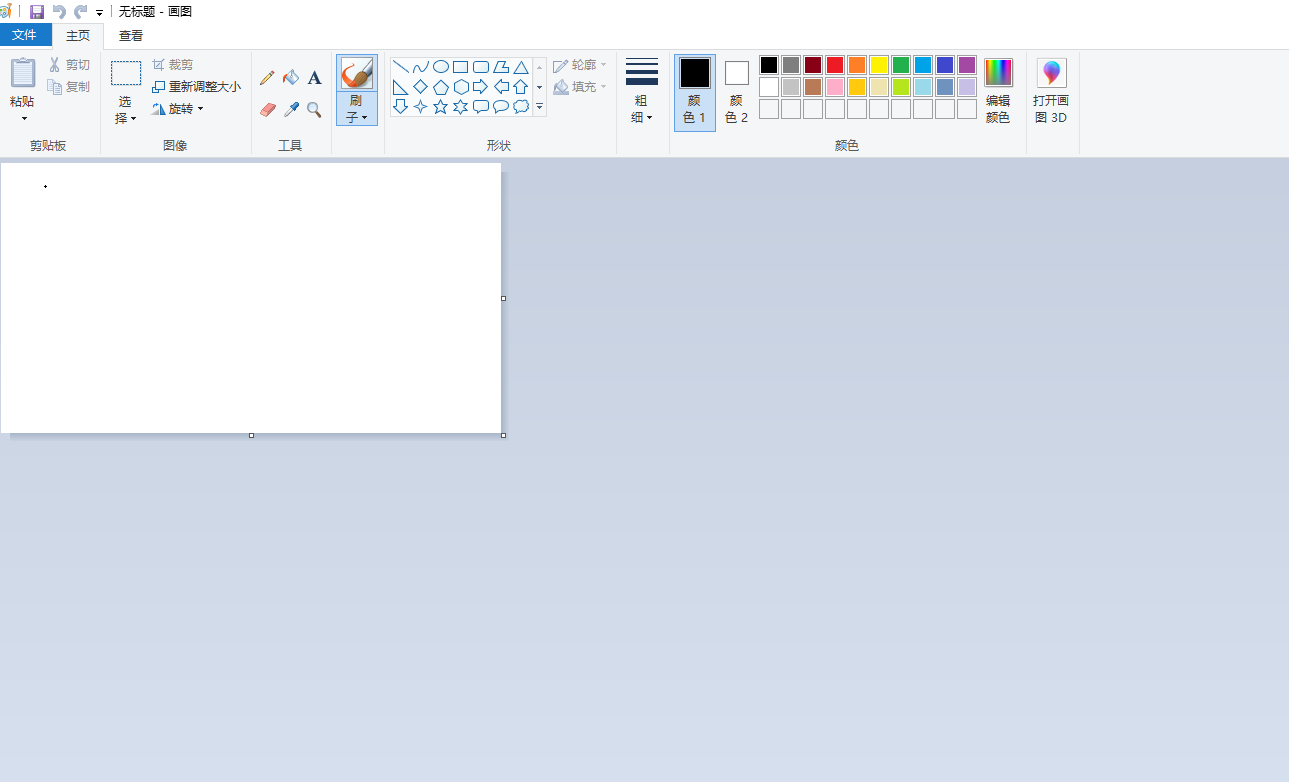
Task: Switch to the View tab
Action: point(131,35)
